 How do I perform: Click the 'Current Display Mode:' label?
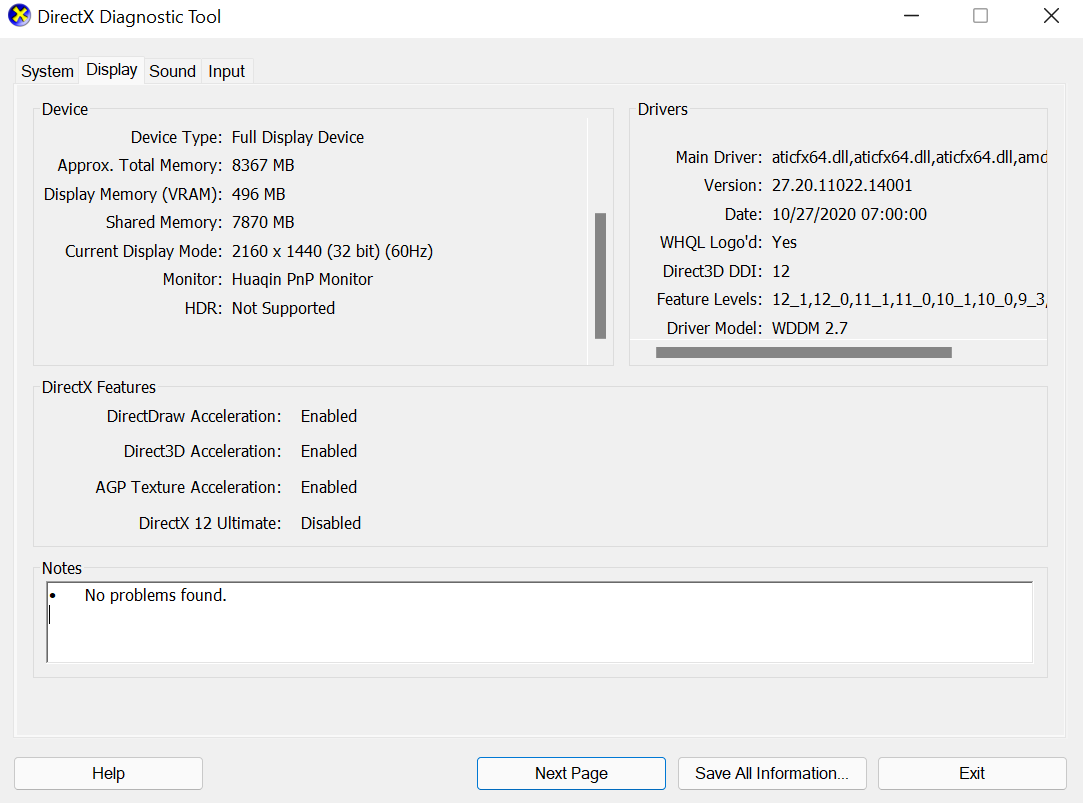coord(144,251)
